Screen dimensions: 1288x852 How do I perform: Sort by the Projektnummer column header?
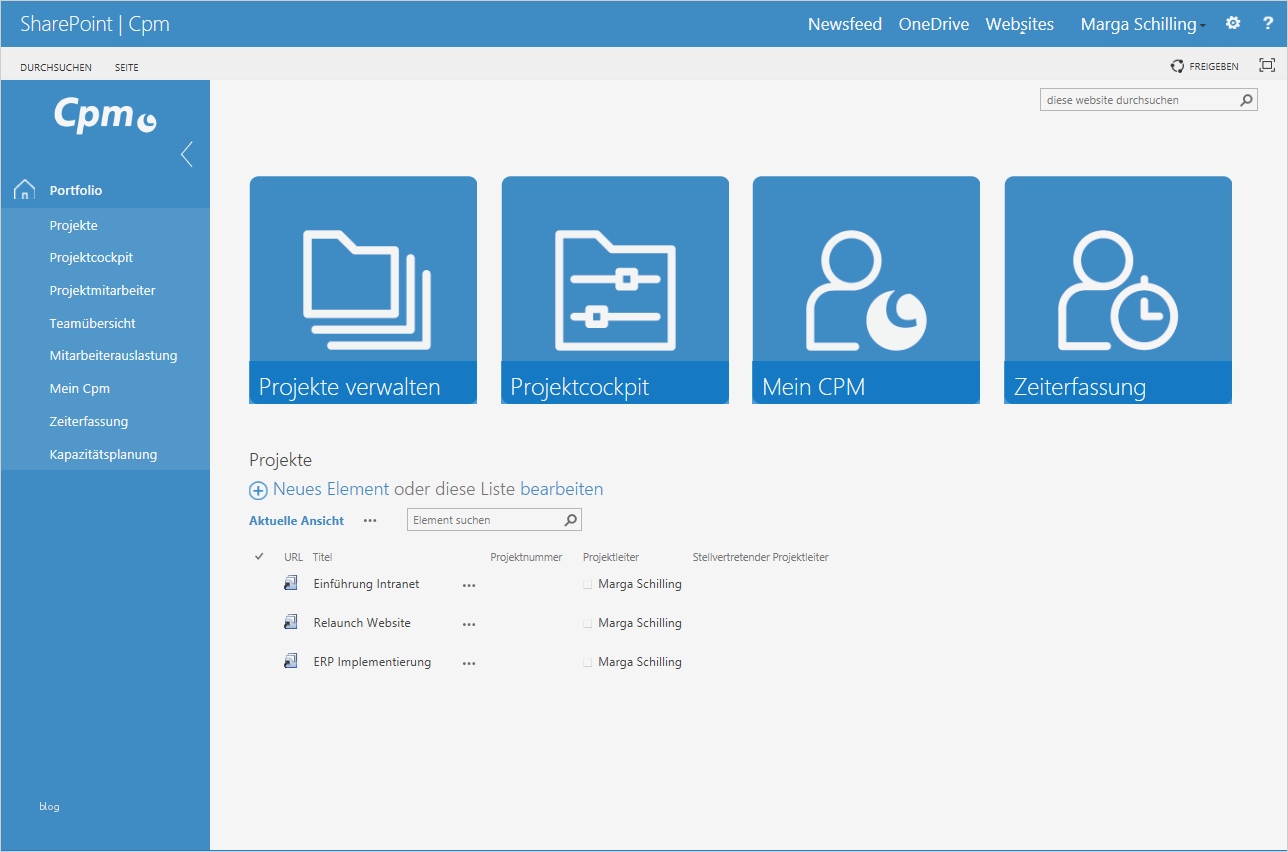click(x=526, y=557)
